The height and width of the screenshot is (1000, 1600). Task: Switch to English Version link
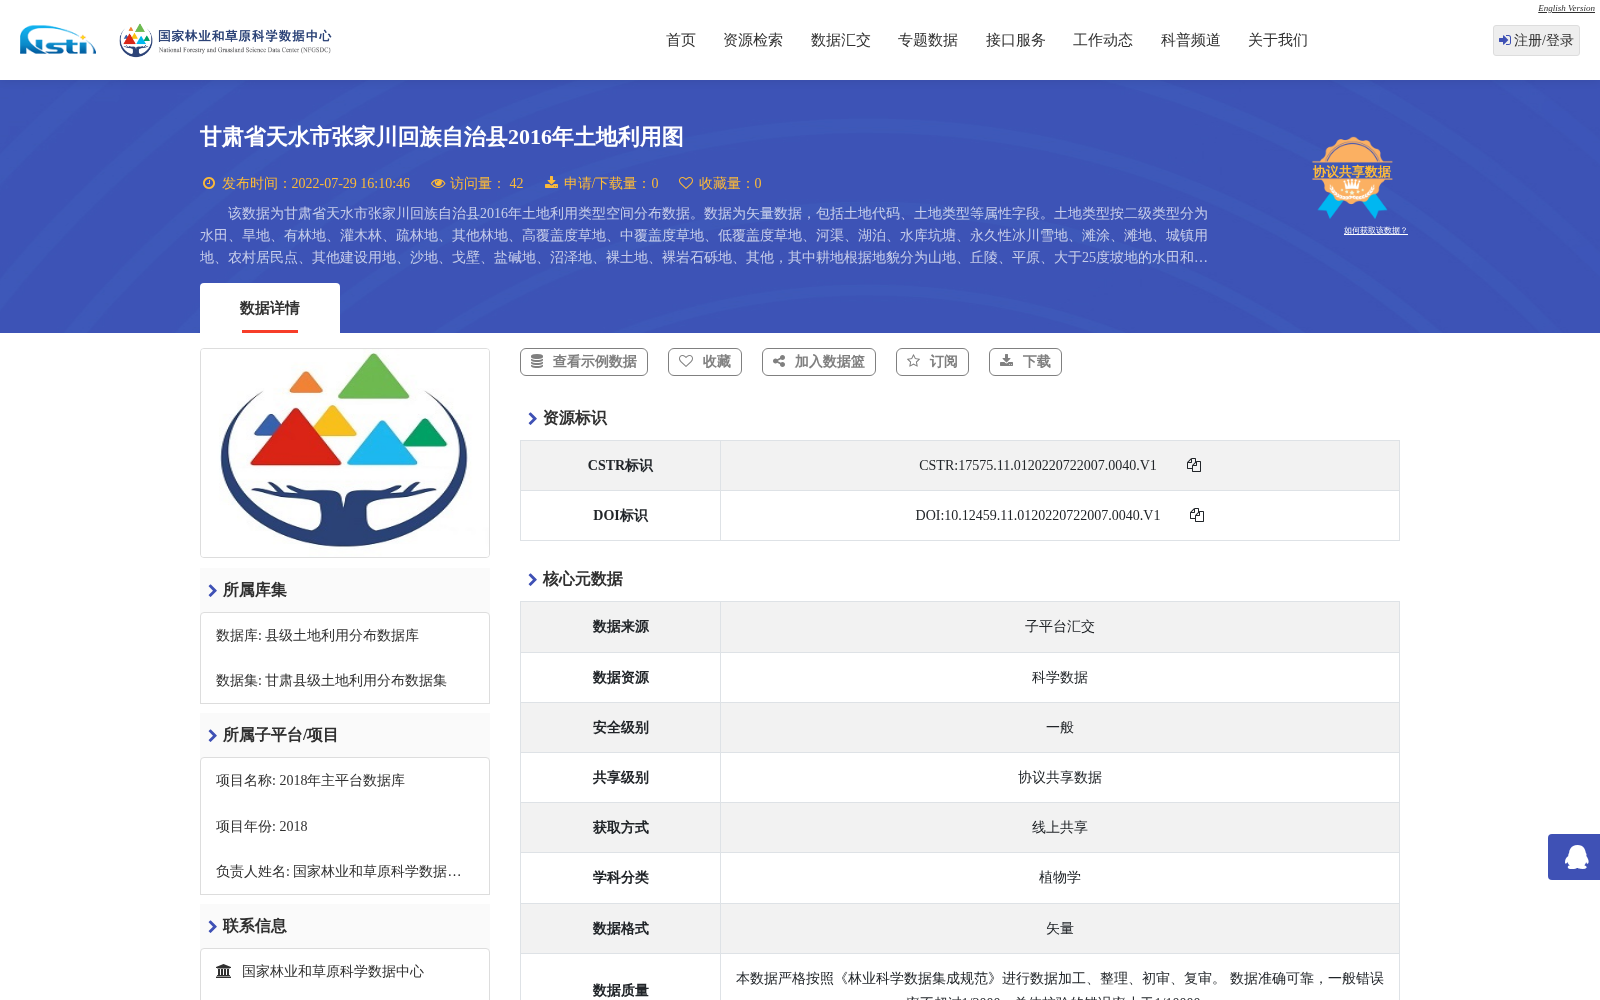tap(1566, 8)
